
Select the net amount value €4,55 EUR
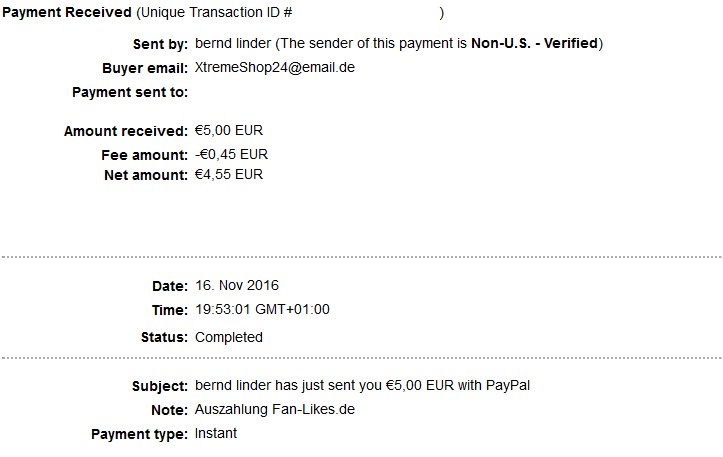point(229,175)
